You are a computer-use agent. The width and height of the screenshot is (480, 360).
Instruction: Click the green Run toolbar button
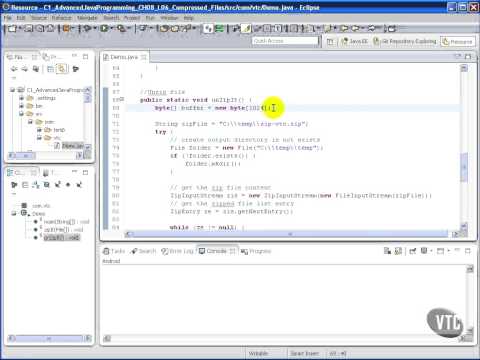pyautogui.click(x=104, y=29)
